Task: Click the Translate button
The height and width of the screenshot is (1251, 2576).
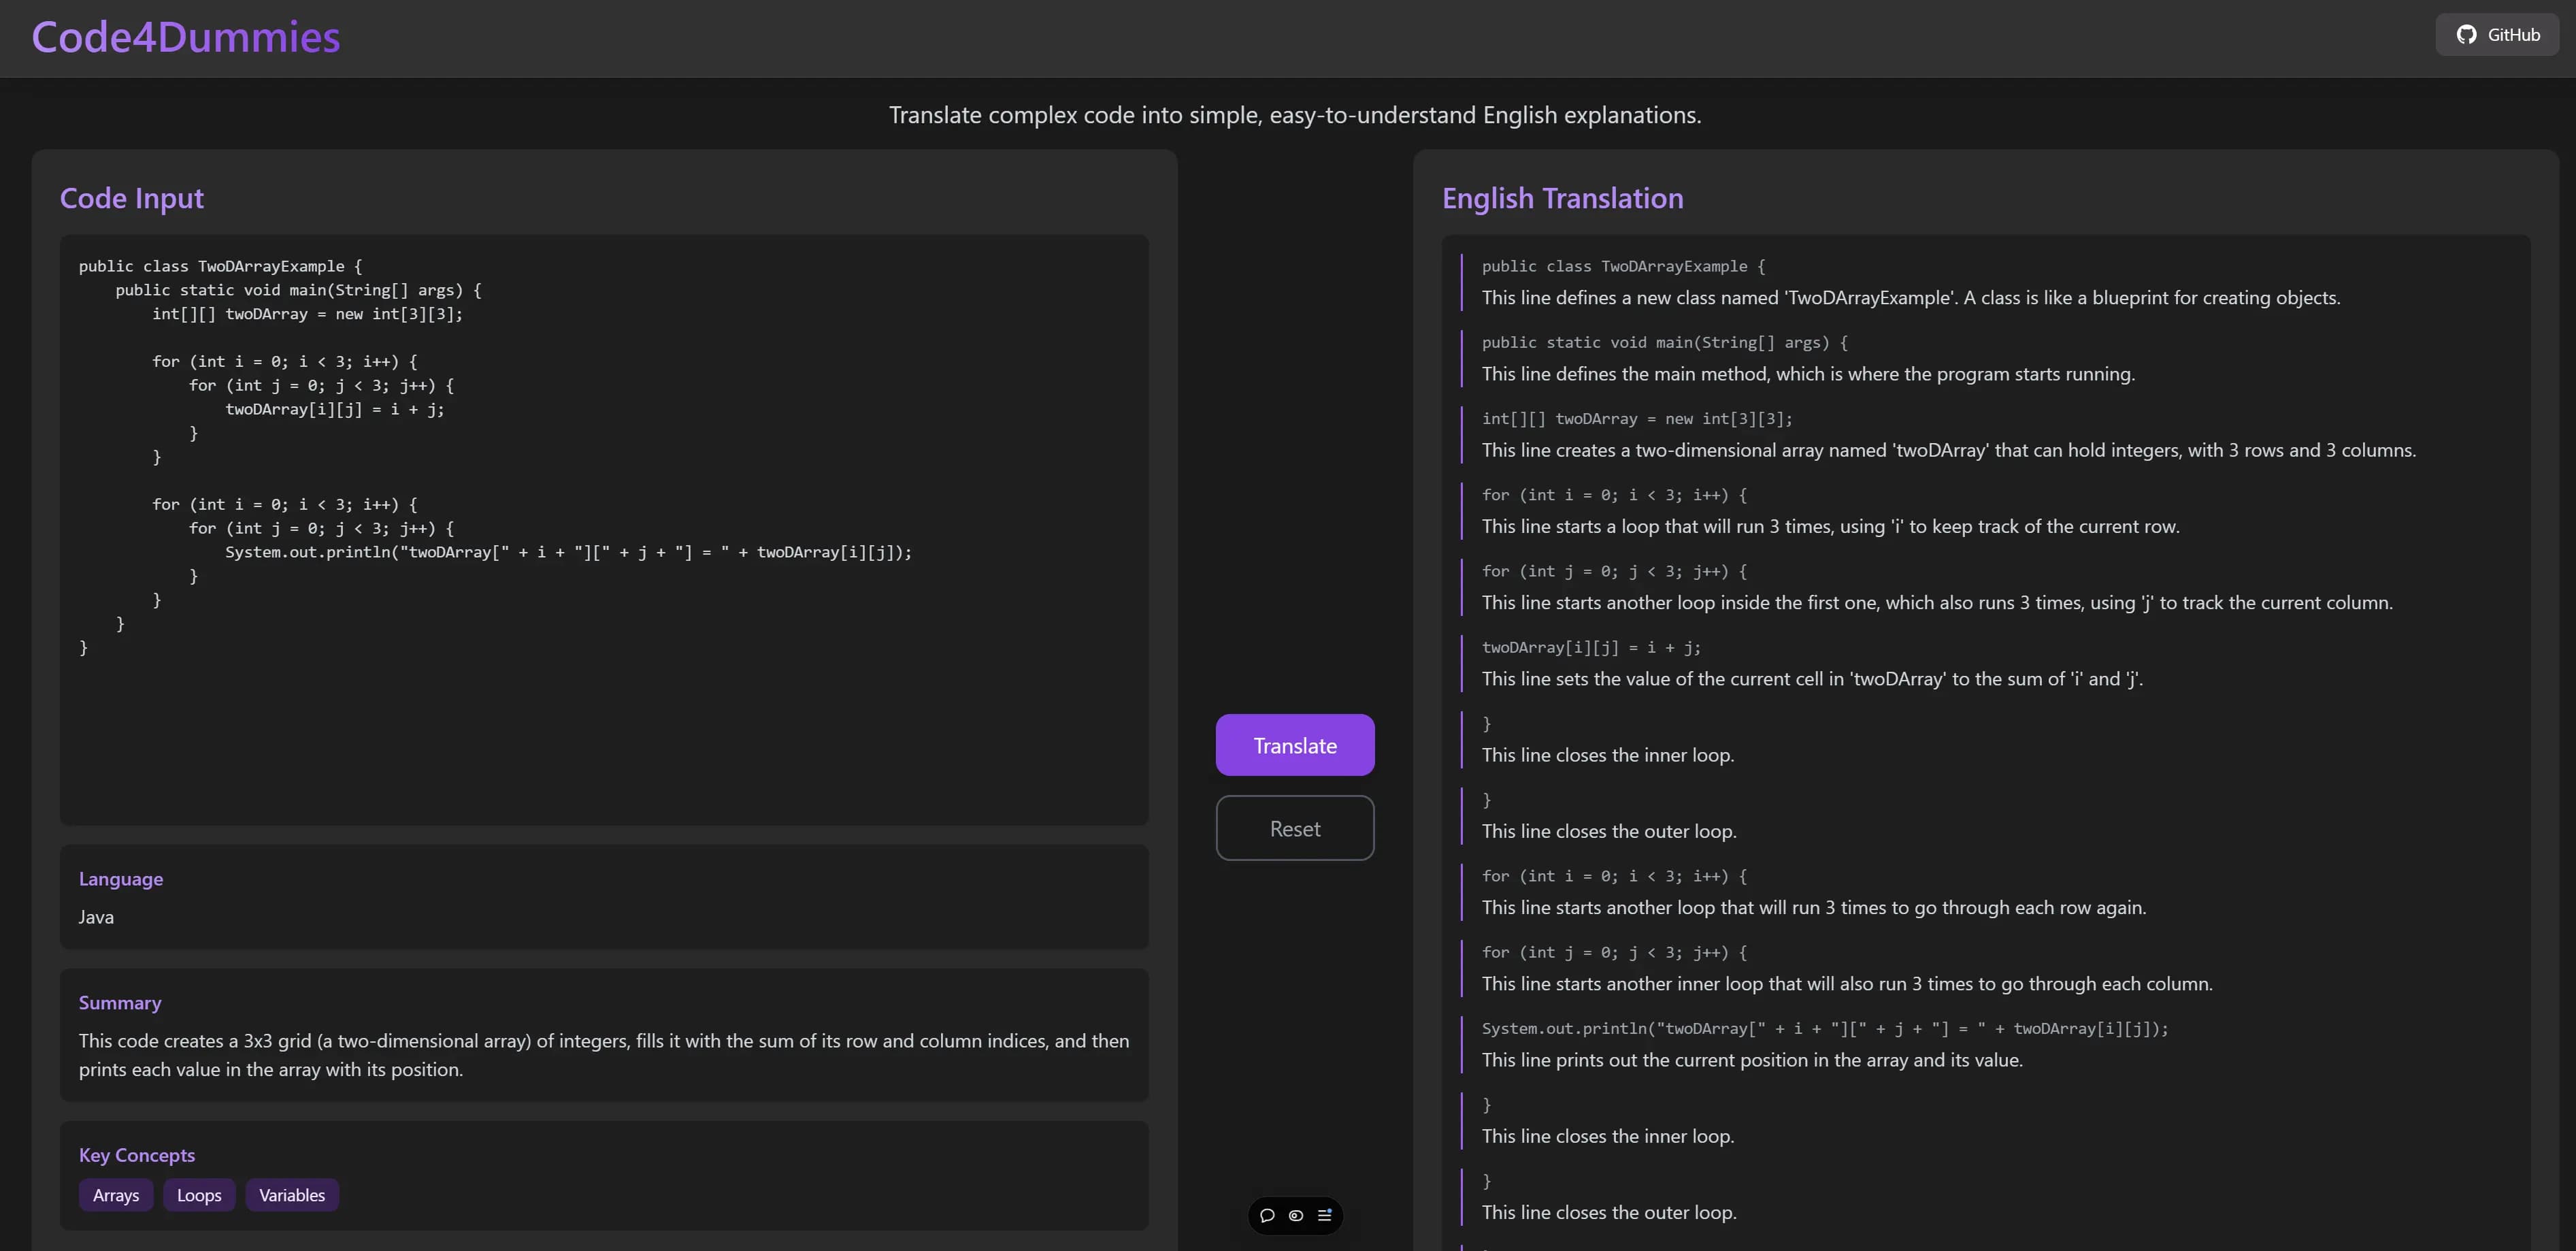Action: (x=1295, y=745)
